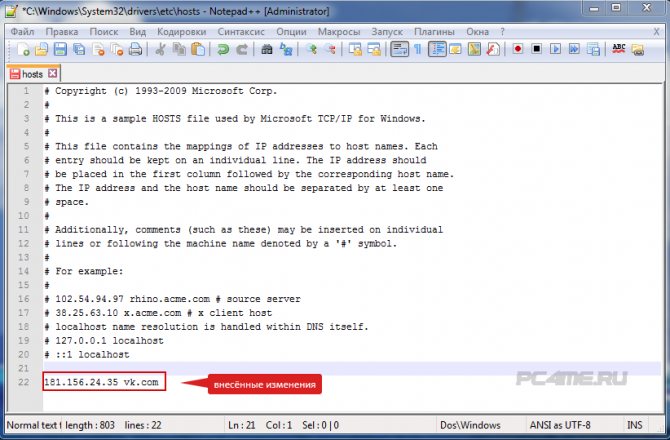This screenshot has width=670, height=440.
Task: Toggle the Indent Guide icon
Action: 437,50
